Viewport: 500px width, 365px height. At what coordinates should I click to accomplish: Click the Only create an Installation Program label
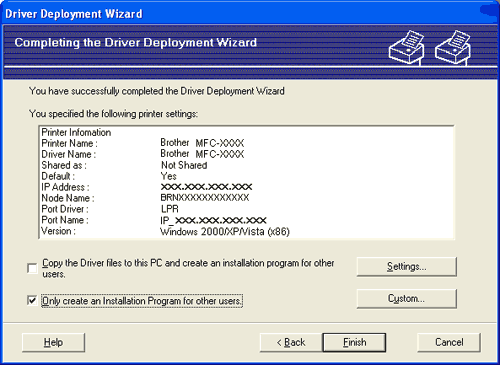[x=142, y=301]
